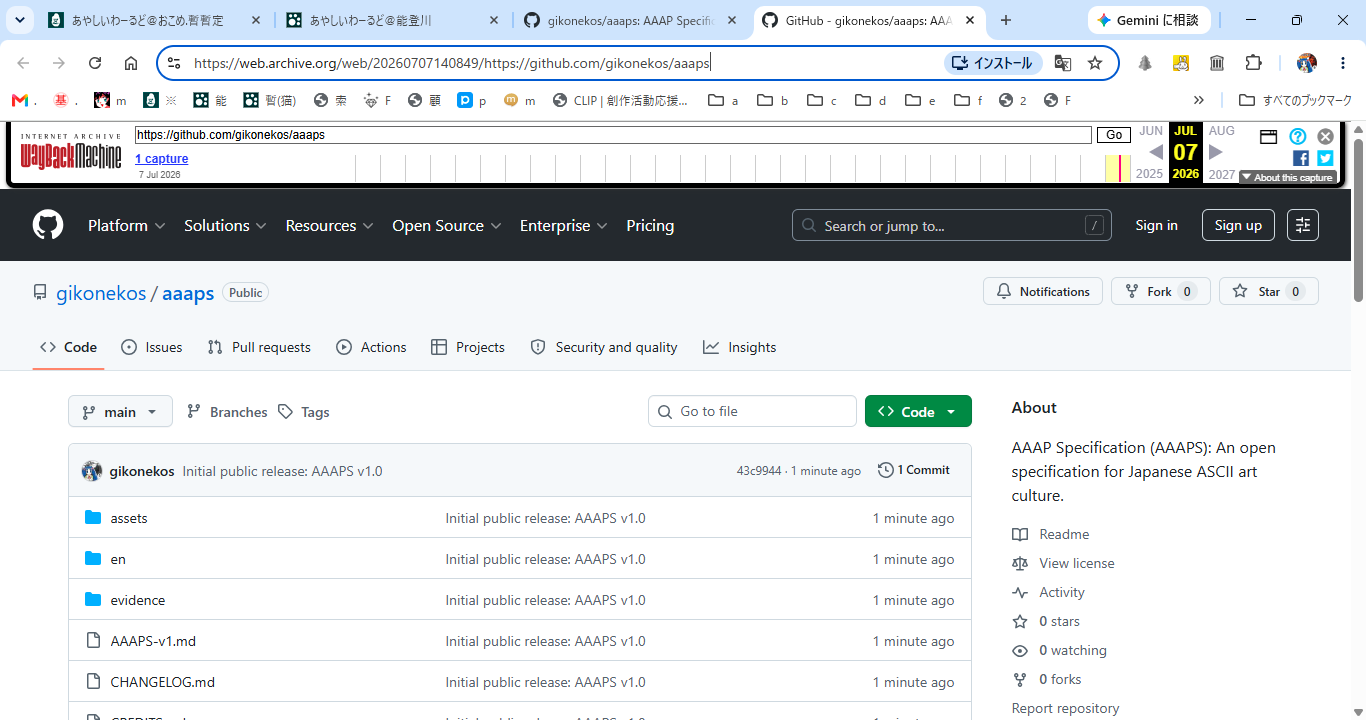Image resolution: width=1366 pixels, height=720 pixels.
Task: Open the assets folder
Action: tap(129, 518)
